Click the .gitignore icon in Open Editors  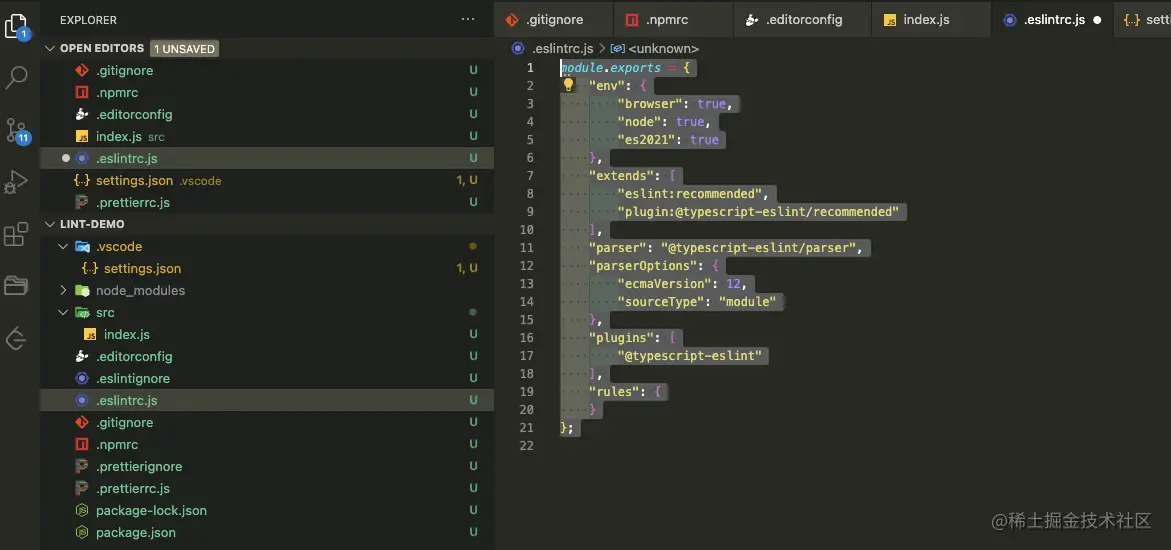pos(82,70)
